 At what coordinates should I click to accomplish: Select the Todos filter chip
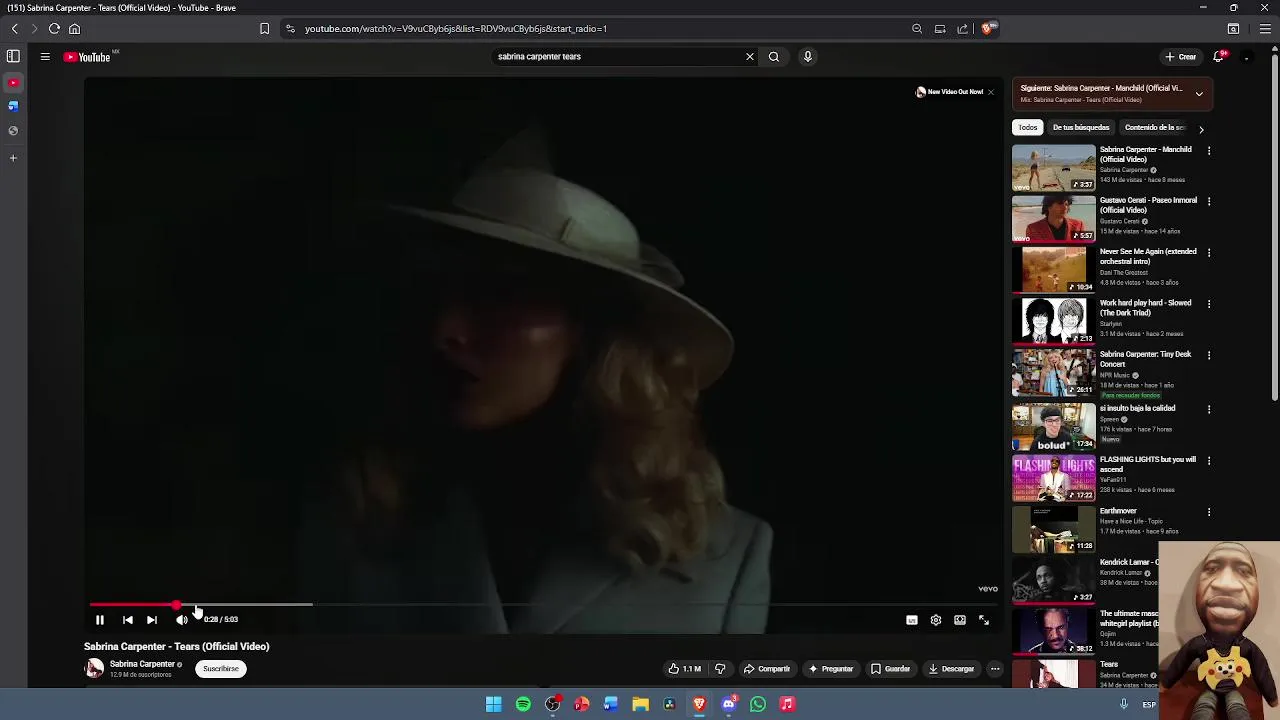coord(1028,128)
